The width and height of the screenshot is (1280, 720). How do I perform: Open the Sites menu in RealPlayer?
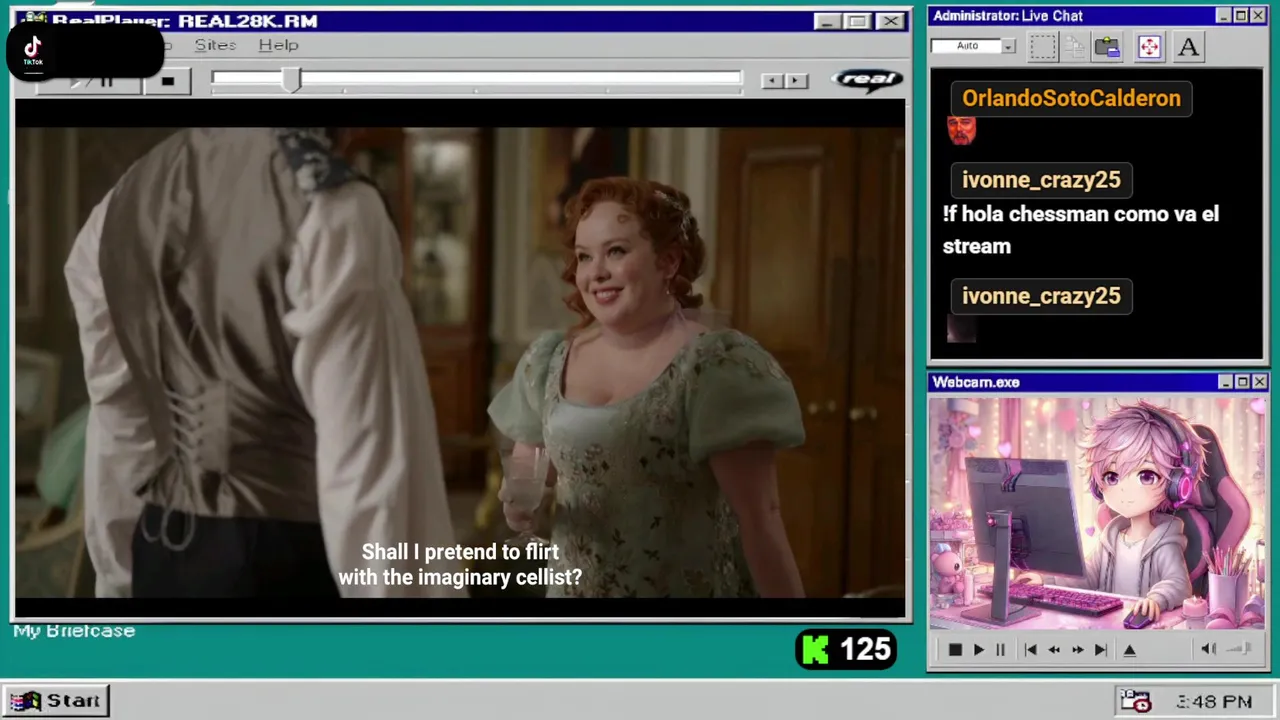coord(215,45)
